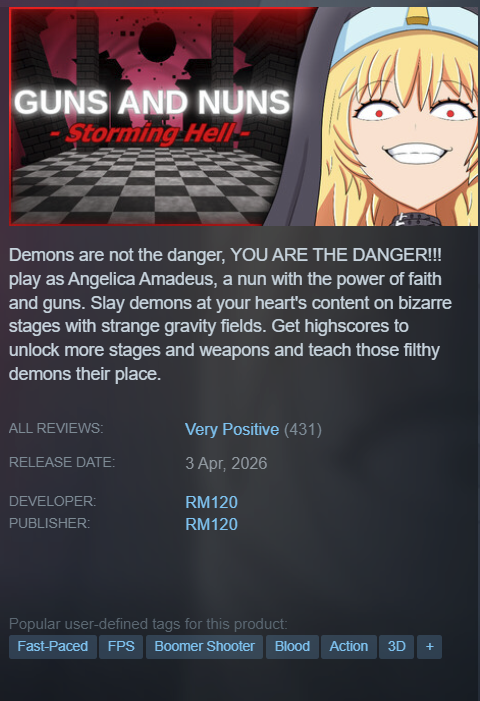Select the Fast-Paced tag
This screenshot has height=701, width=480.
pos(53,646)
